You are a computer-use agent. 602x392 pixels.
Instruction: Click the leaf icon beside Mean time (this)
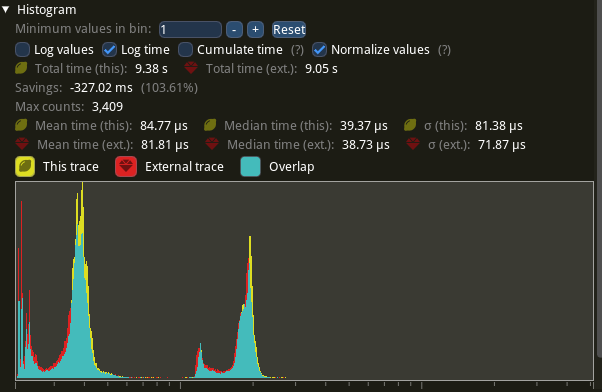pos(22,125)
